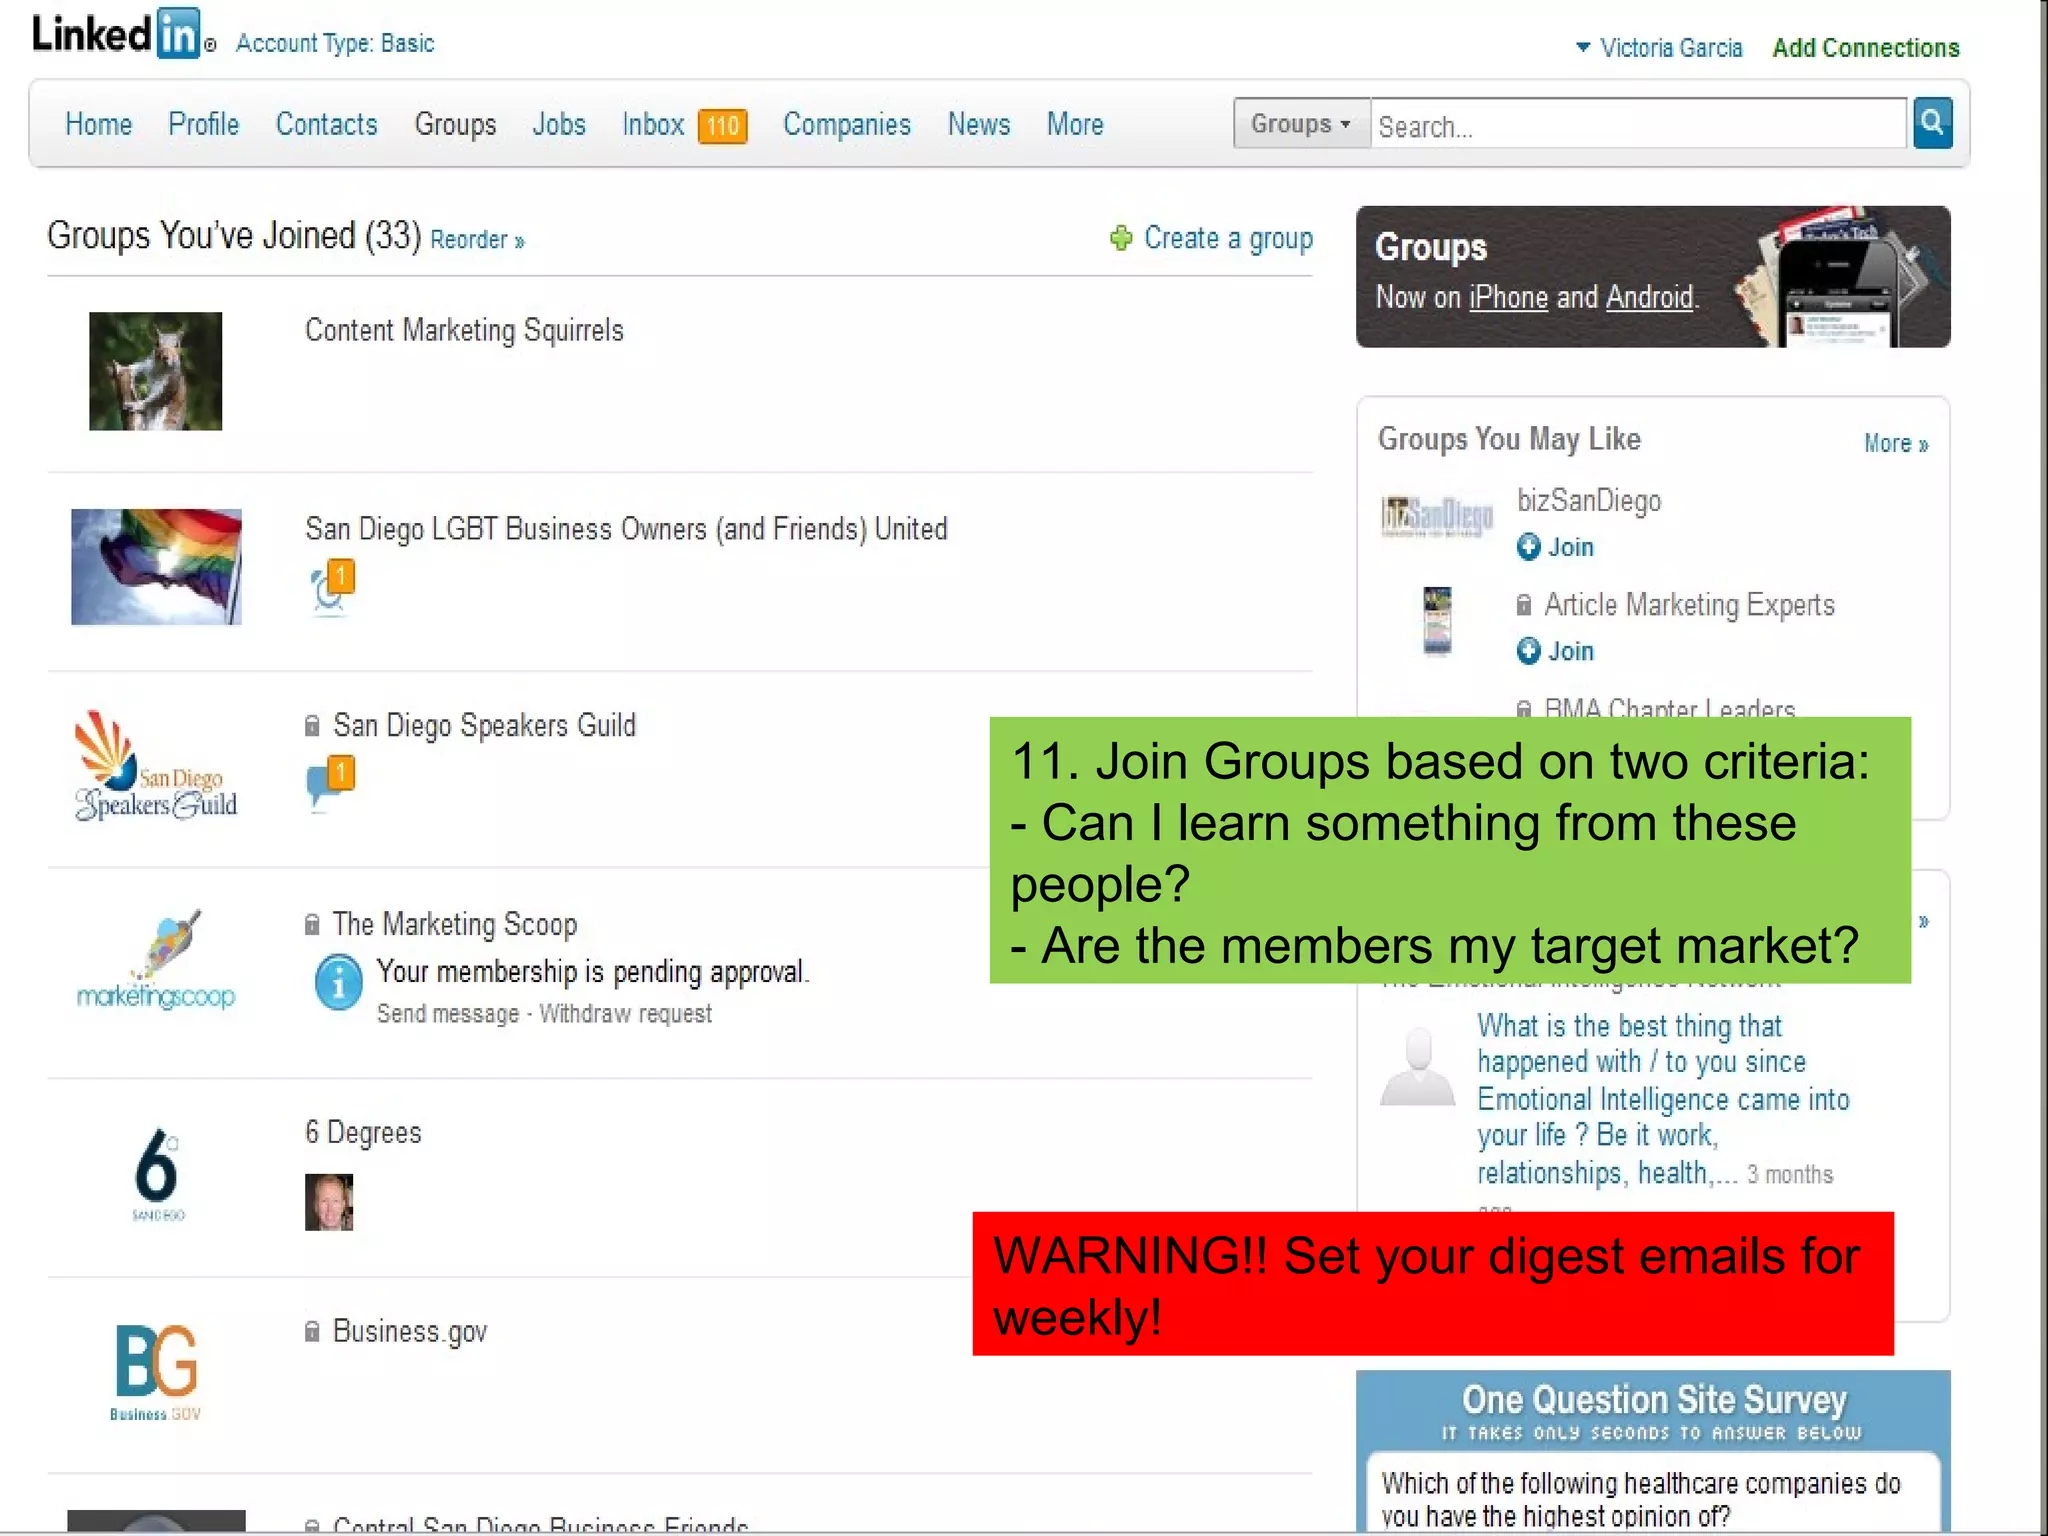Click lock icon beside San Diego Speakers Guild
The width and height of the screenshot is (2048, 1536).
click(312, 725)
